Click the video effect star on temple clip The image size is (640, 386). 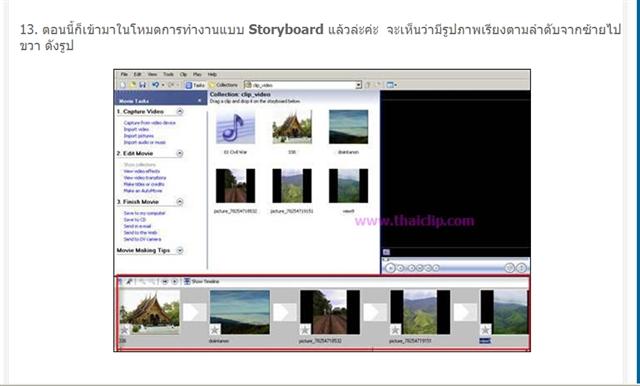pyautogui.click(x=124, y=329)
